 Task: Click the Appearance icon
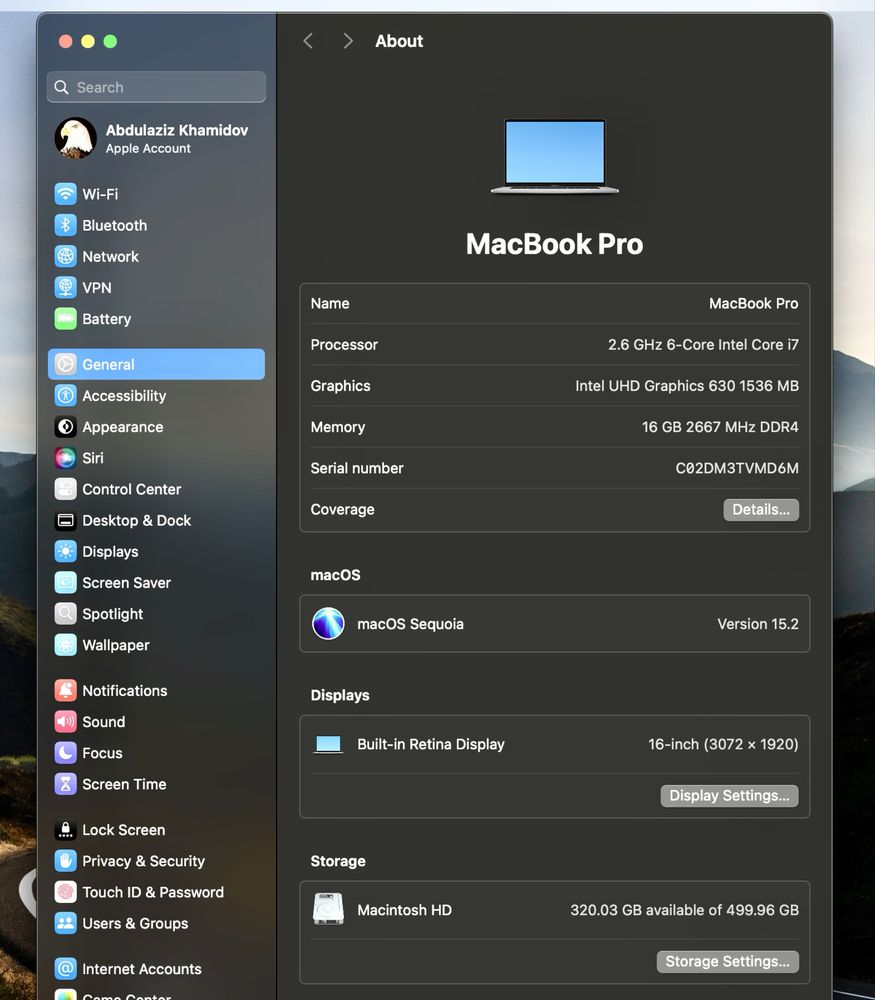point(65,427)
